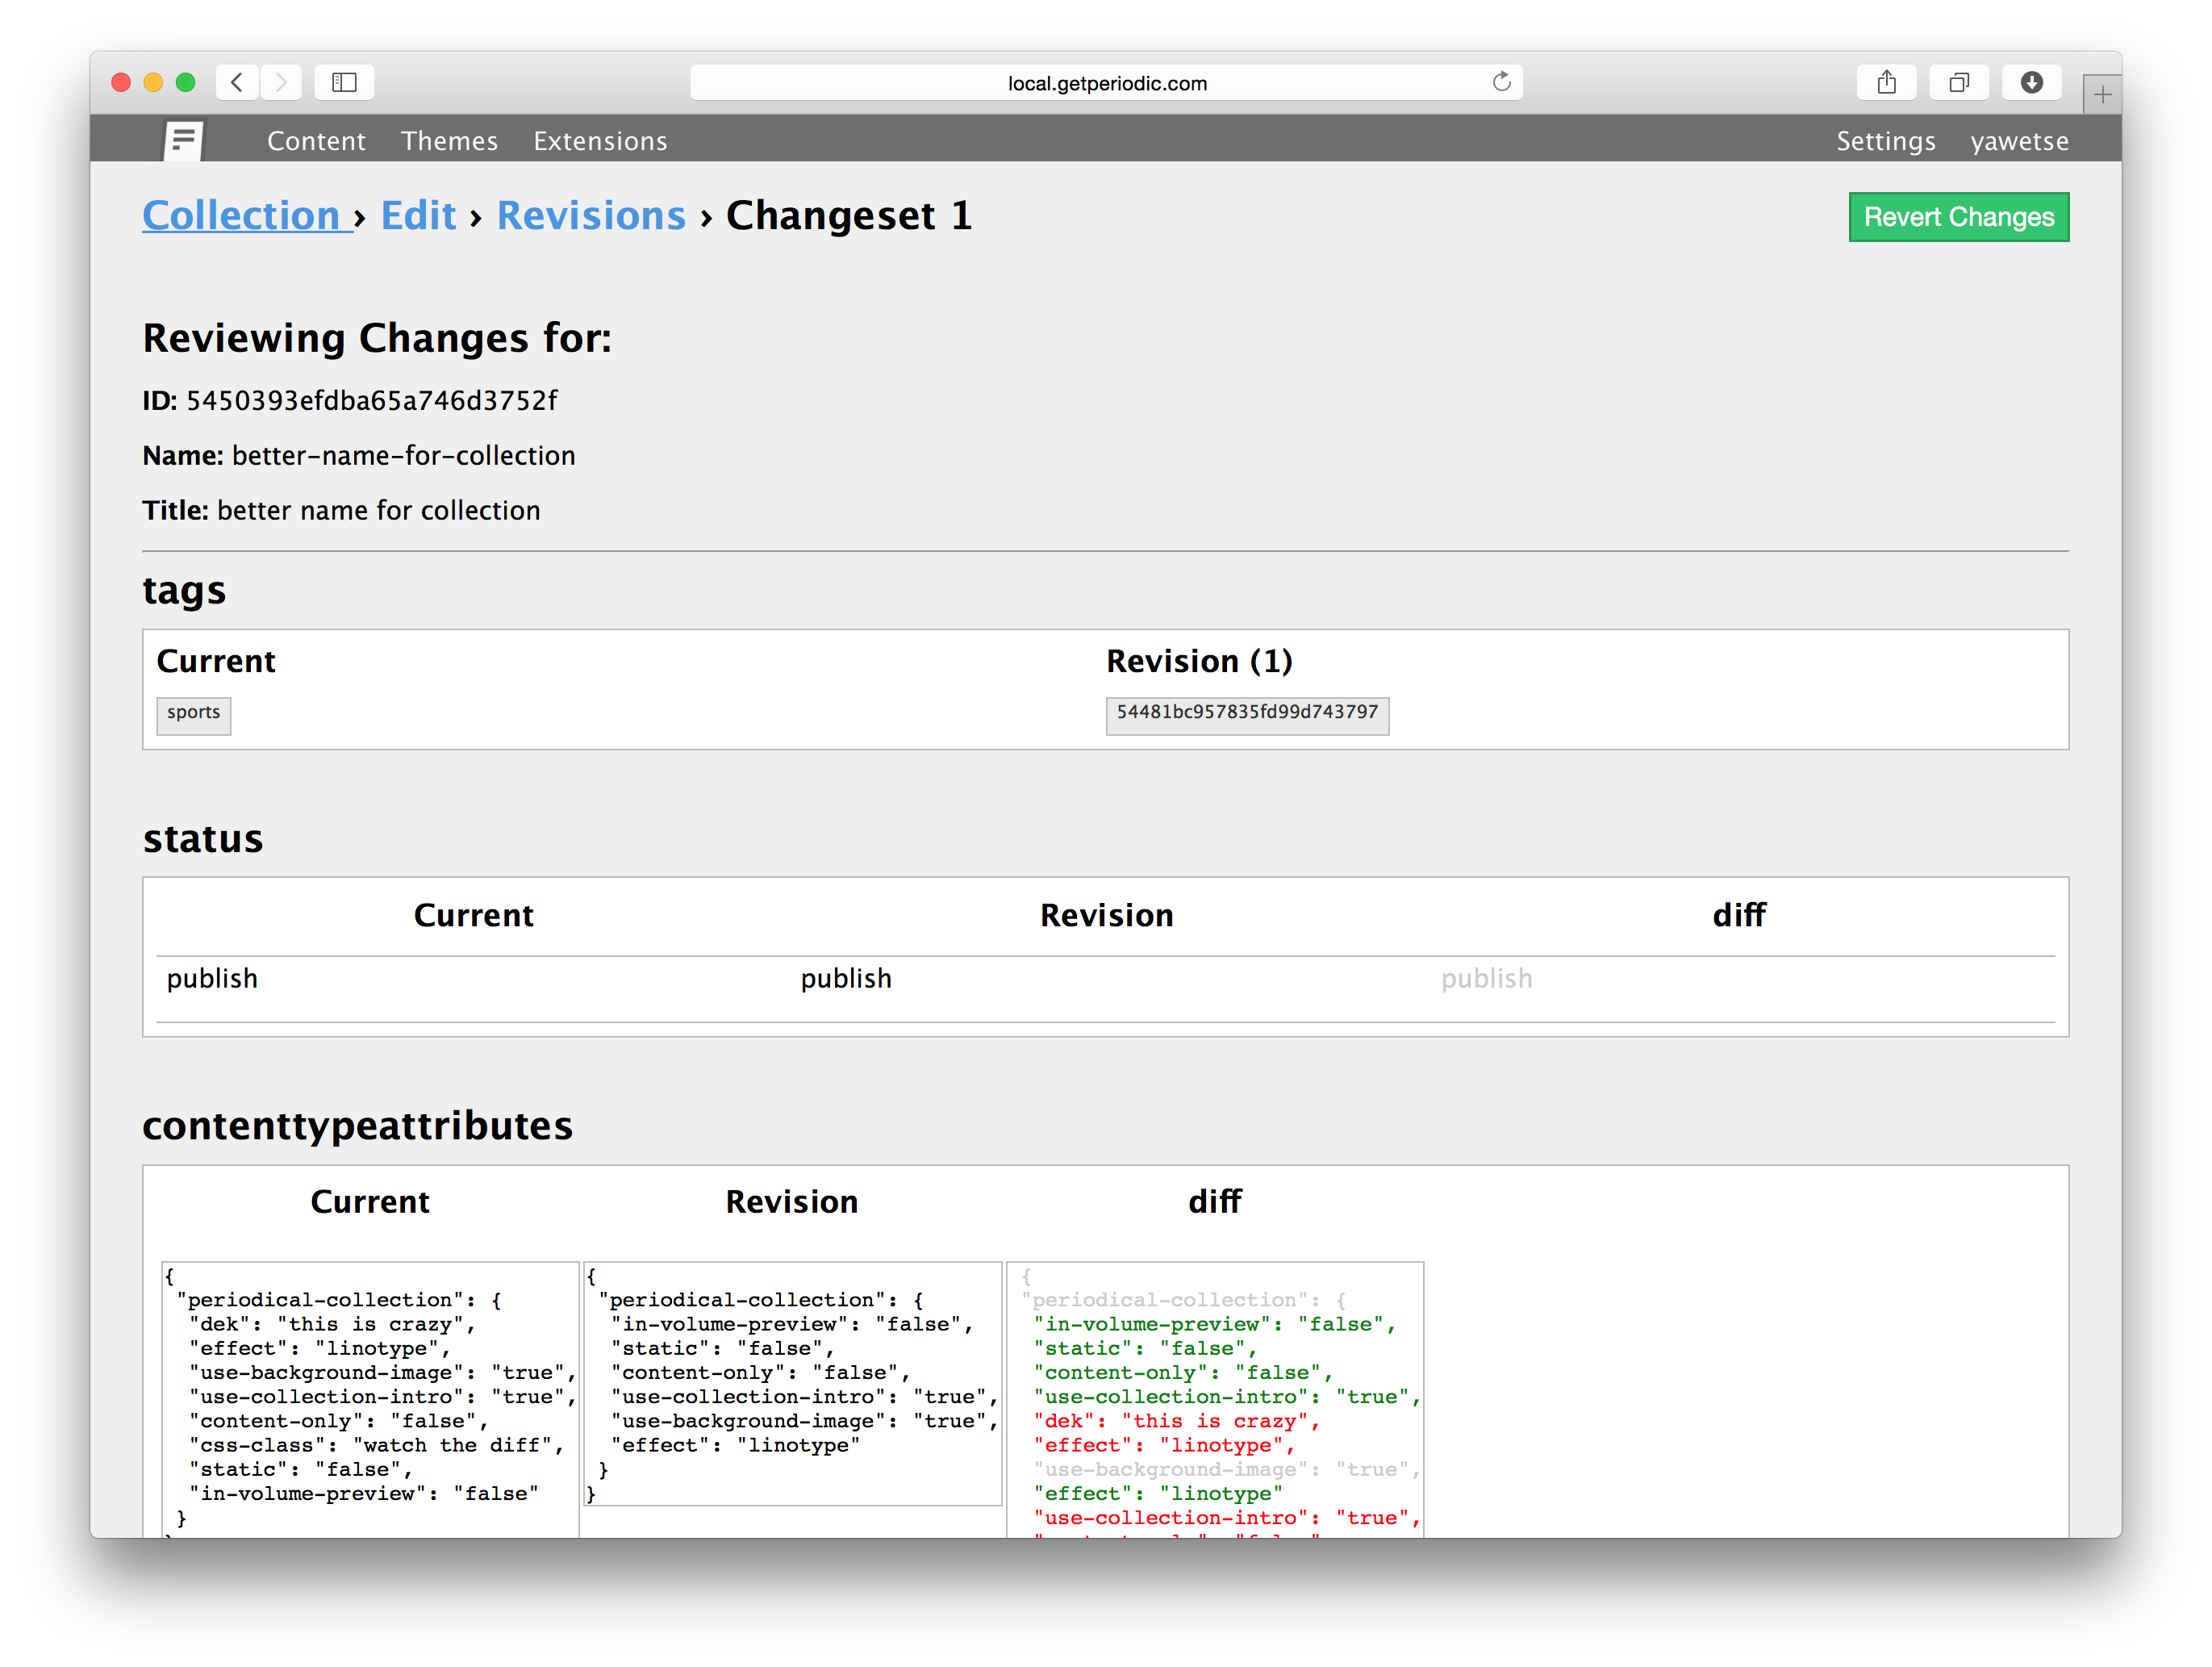Click Revert Changes button
2212x1667 pixels.
tap(1958, 215)
